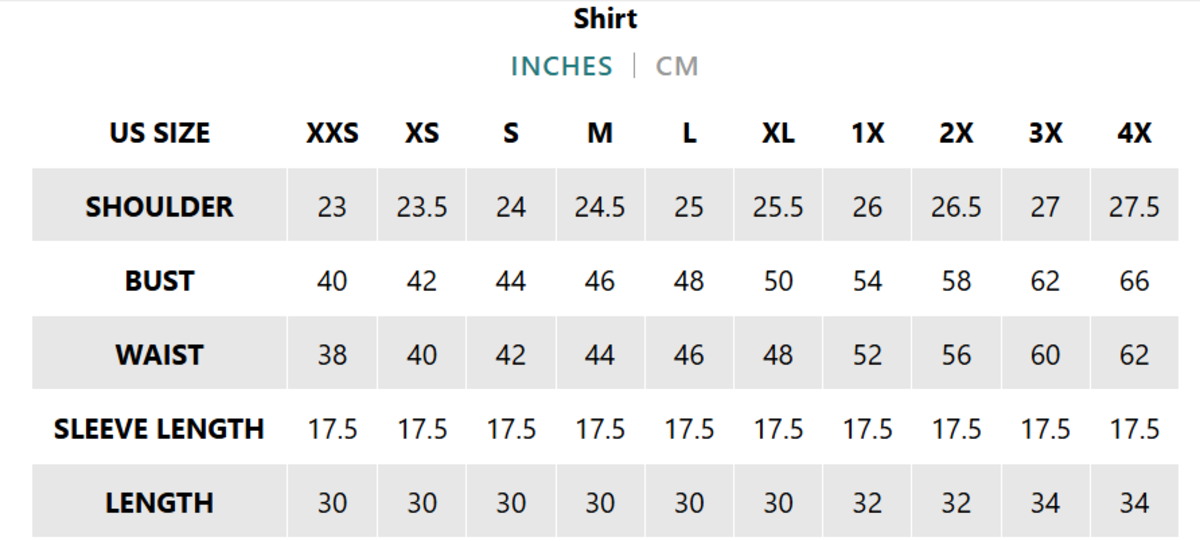The image size is (1200, 541).
Task: Select the XS size column header
Action: click(422, 134)
